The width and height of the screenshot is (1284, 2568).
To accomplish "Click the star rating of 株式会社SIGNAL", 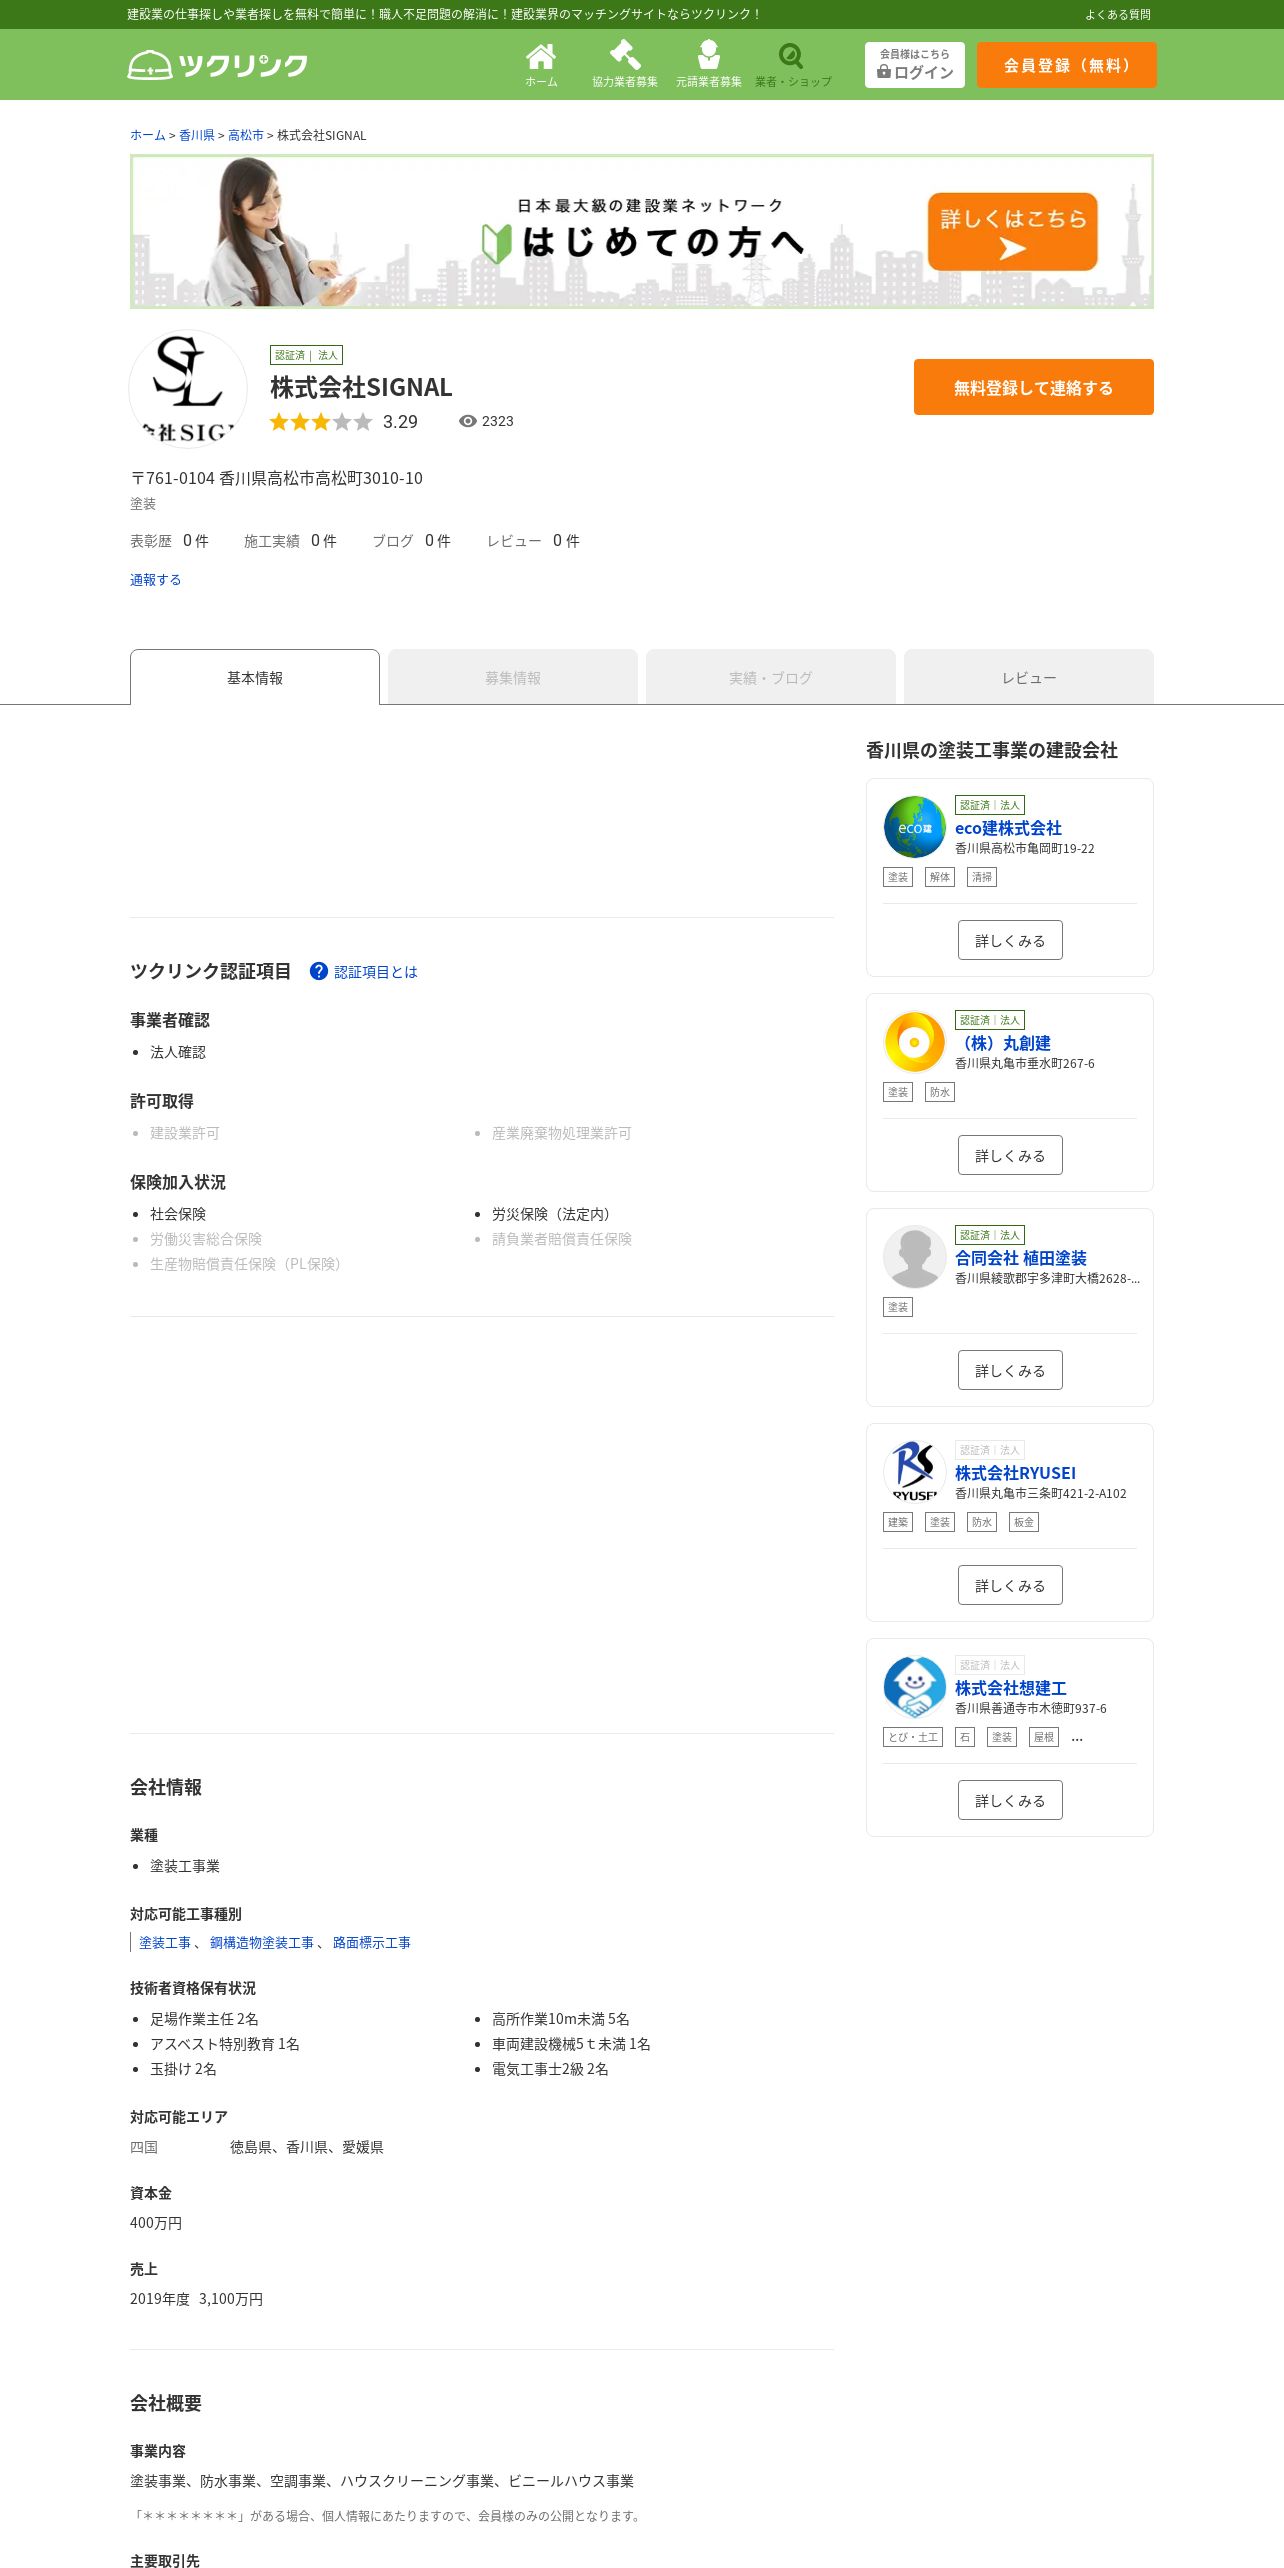I will [320, 422].
